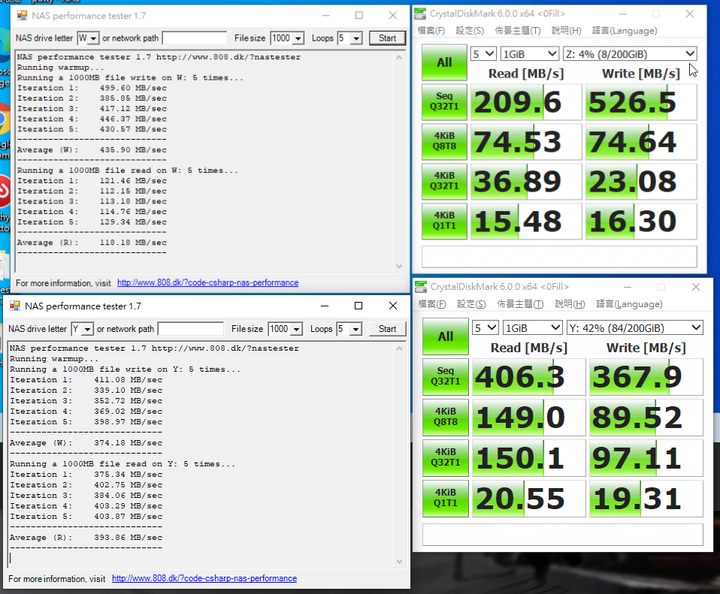
Task: Open test count dropdown in bottom CrystalDiskMark
Action: pyautogui.click(x=485, y=328)
